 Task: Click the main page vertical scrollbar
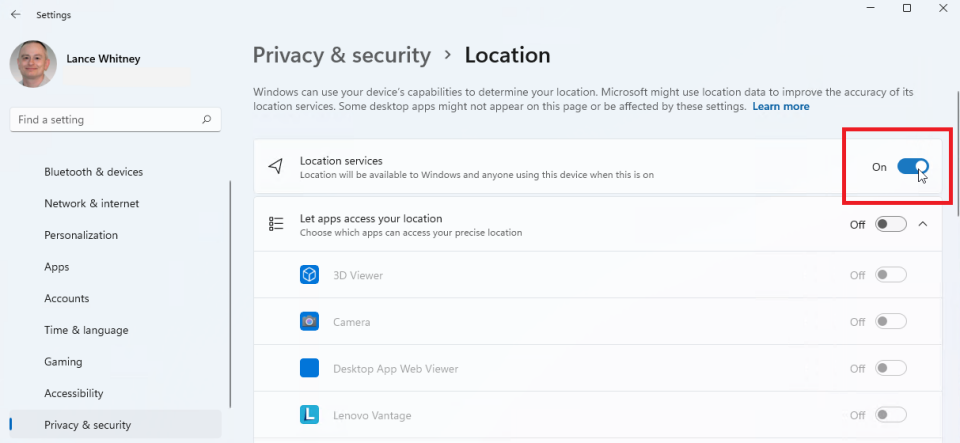click(x=957, y=153)
